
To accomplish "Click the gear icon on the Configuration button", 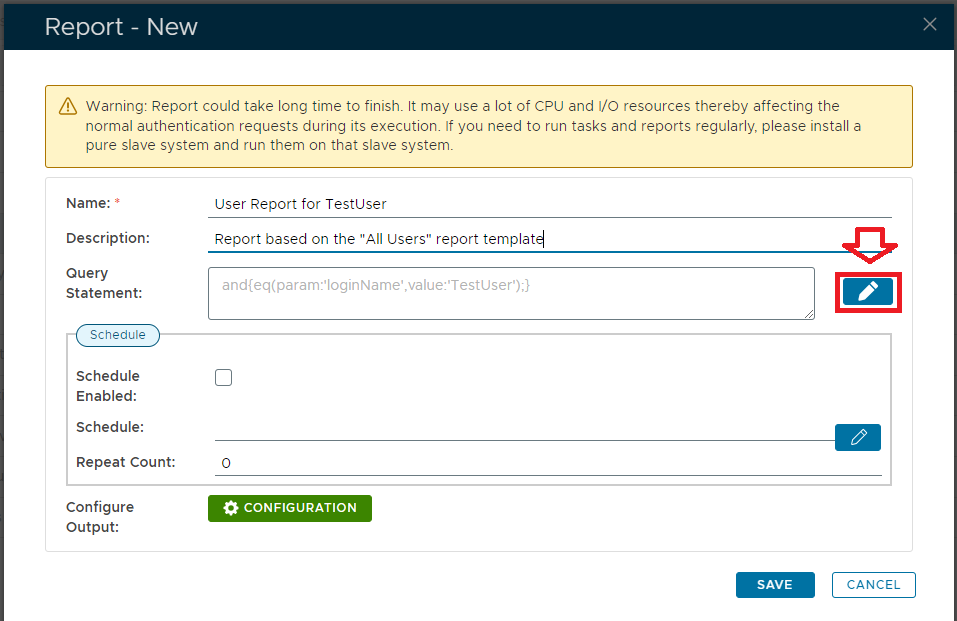I will pos(231,508).
